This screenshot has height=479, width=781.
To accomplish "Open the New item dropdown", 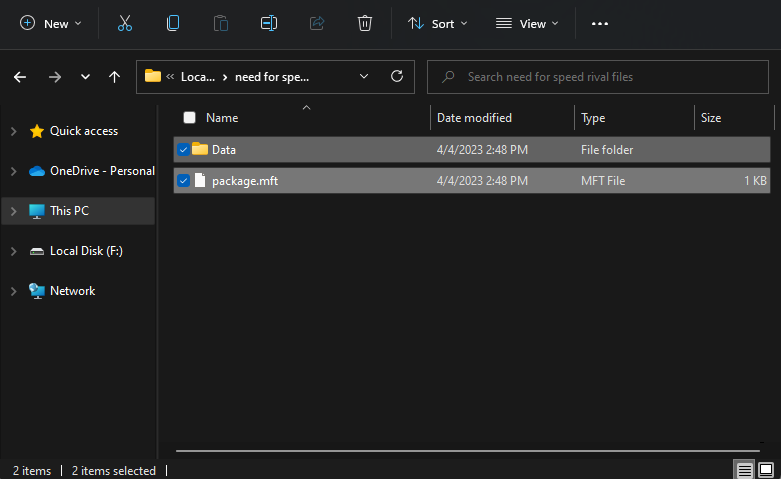I will point(50,23).
